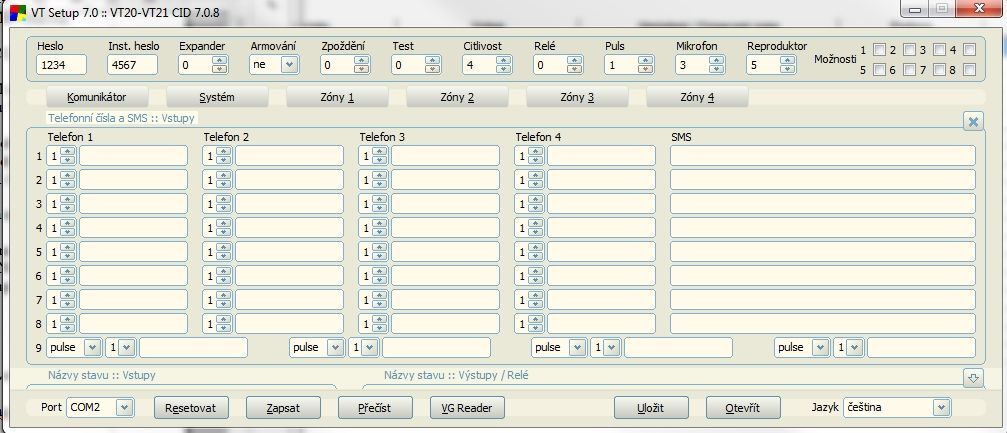The height and width of the screenshot is (433, 1007).
Task: Click the VG Reader button
Action: point(467,408)
